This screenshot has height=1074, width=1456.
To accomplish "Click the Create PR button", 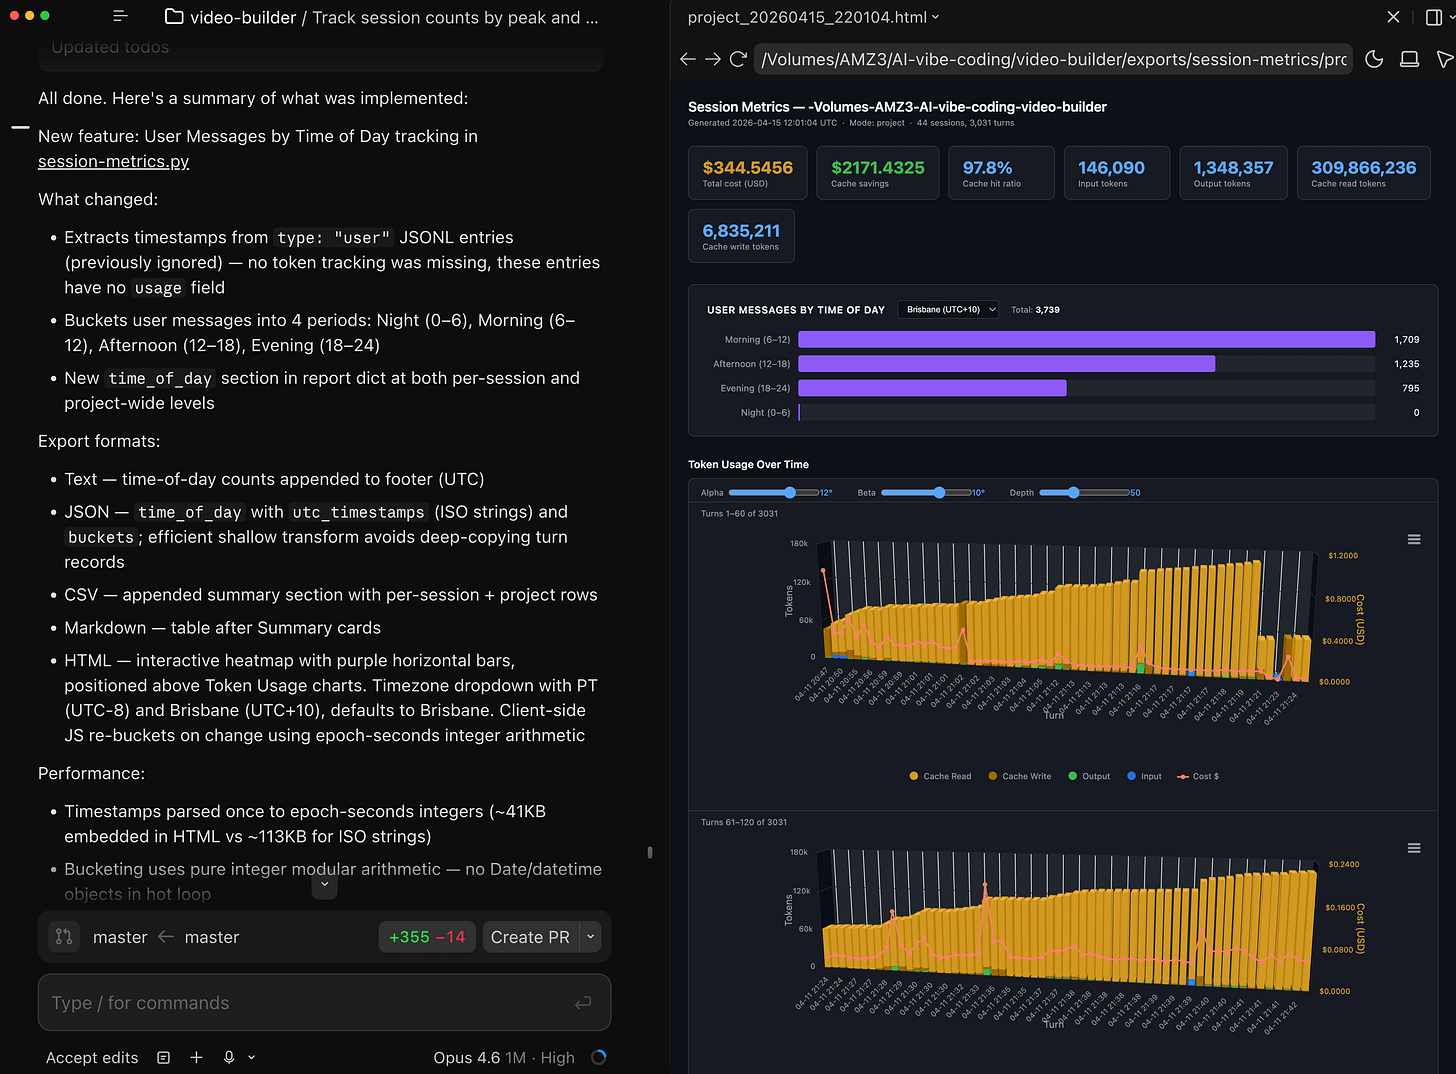I will (x=530, y=937).
